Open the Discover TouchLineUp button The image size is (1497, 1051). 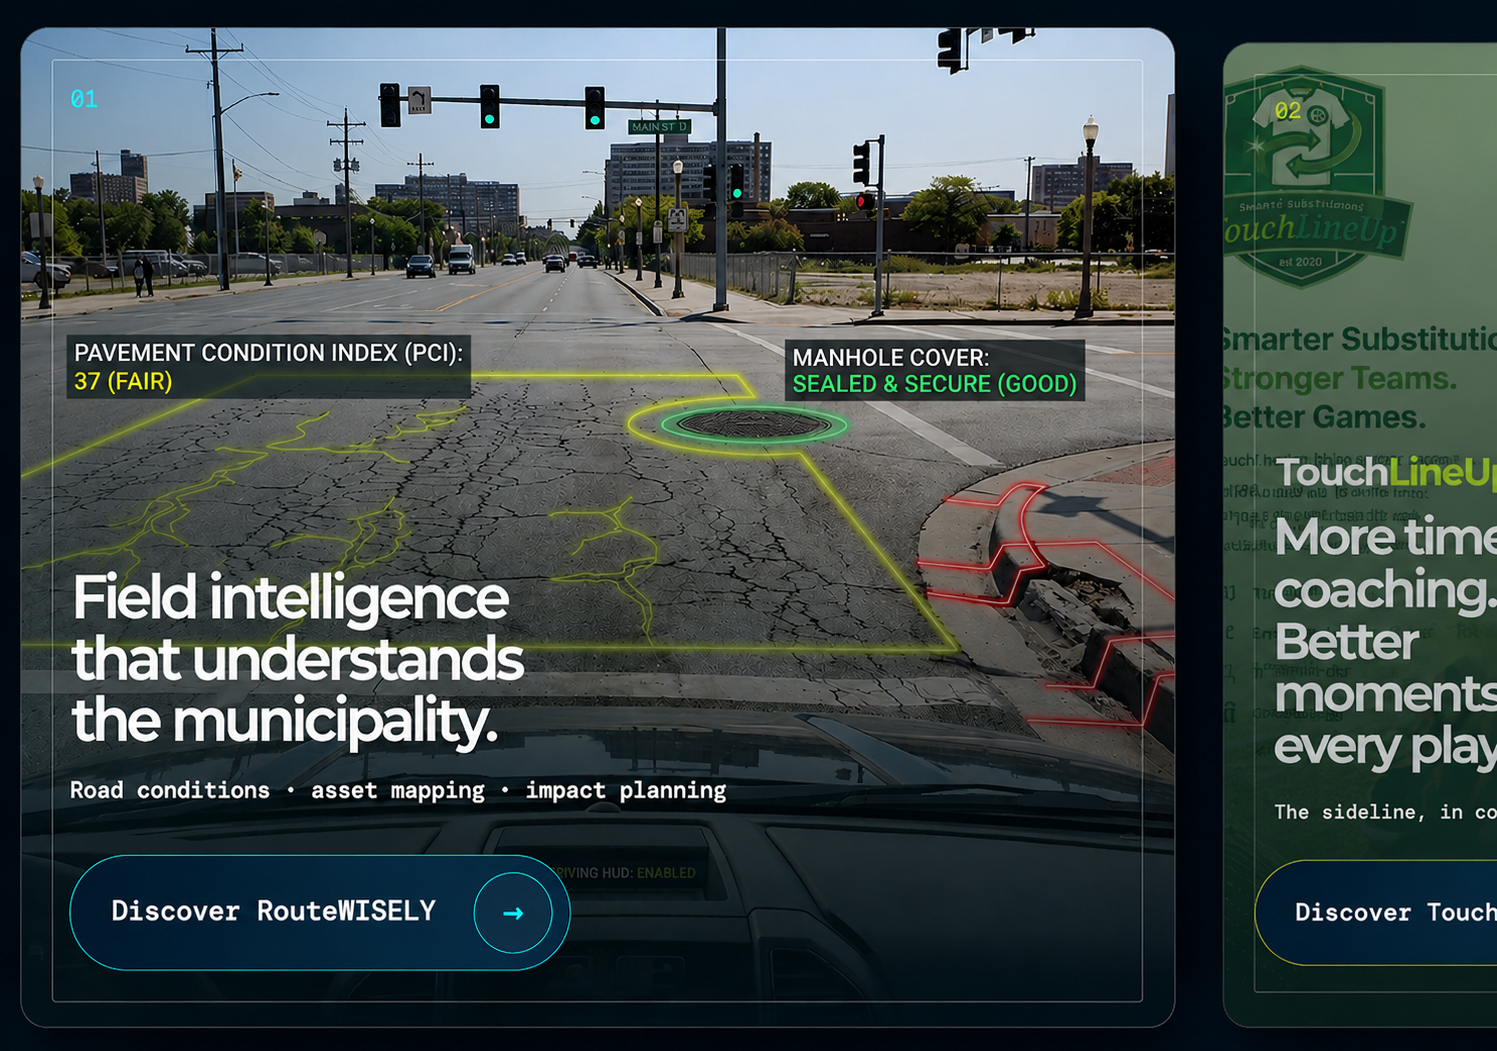pyautogui.click(x=1376, y=912)
